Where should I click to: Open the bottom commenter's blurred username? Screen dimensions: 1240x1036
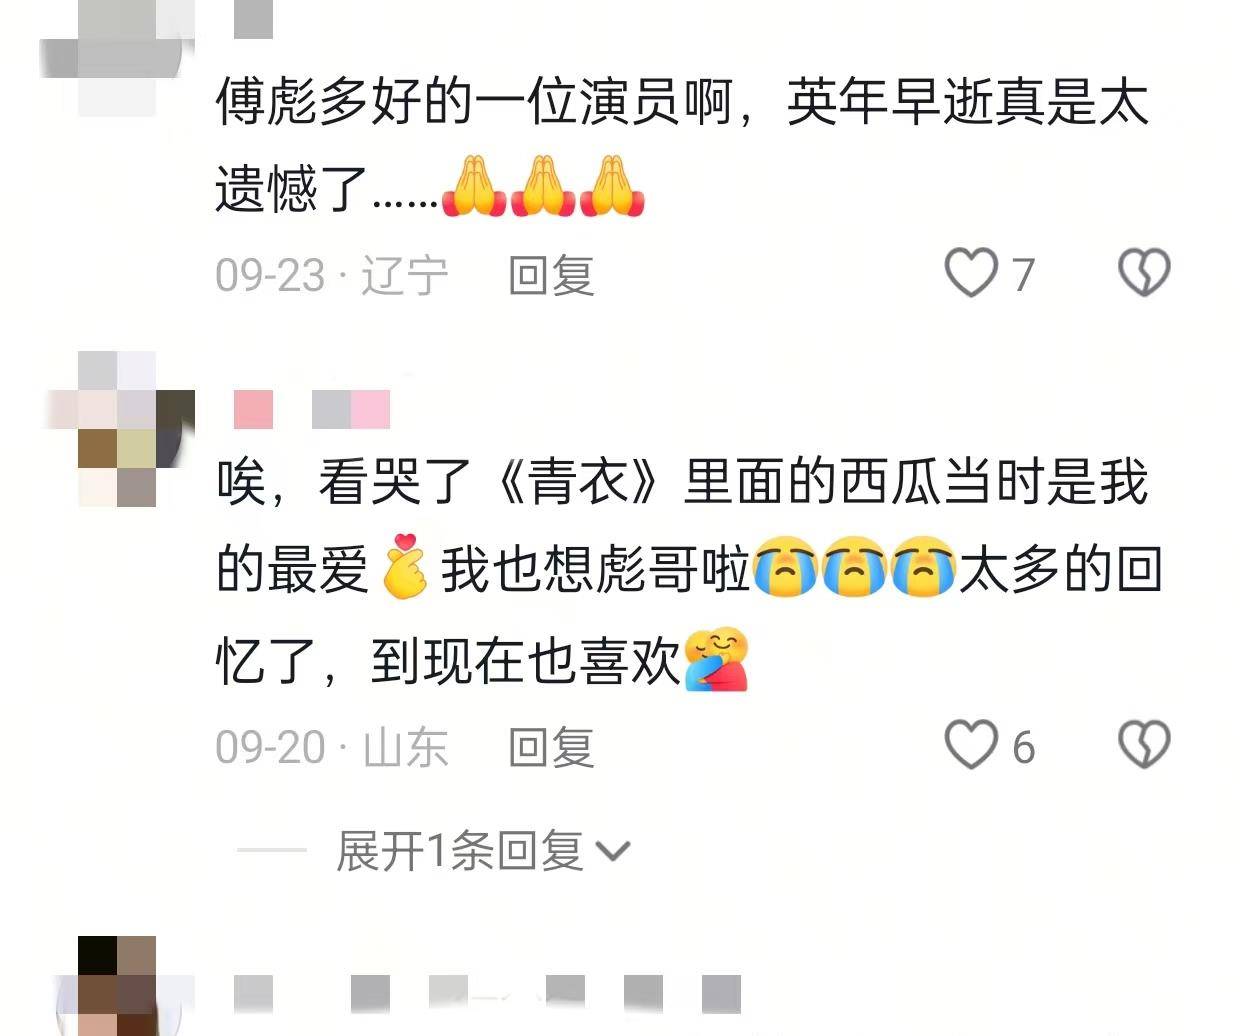[487, 994]
